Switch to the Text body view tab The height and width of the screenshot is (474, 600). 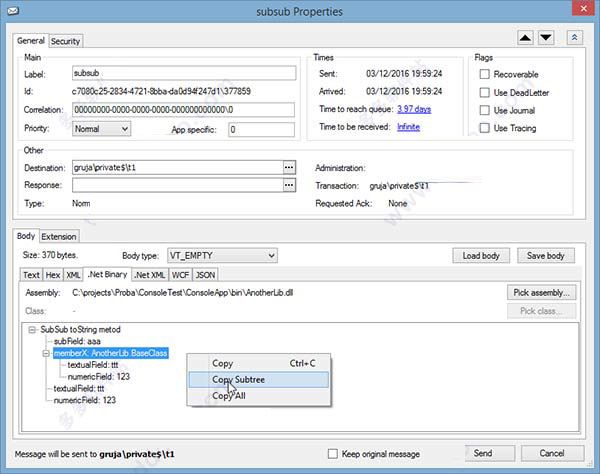[31, 275]
